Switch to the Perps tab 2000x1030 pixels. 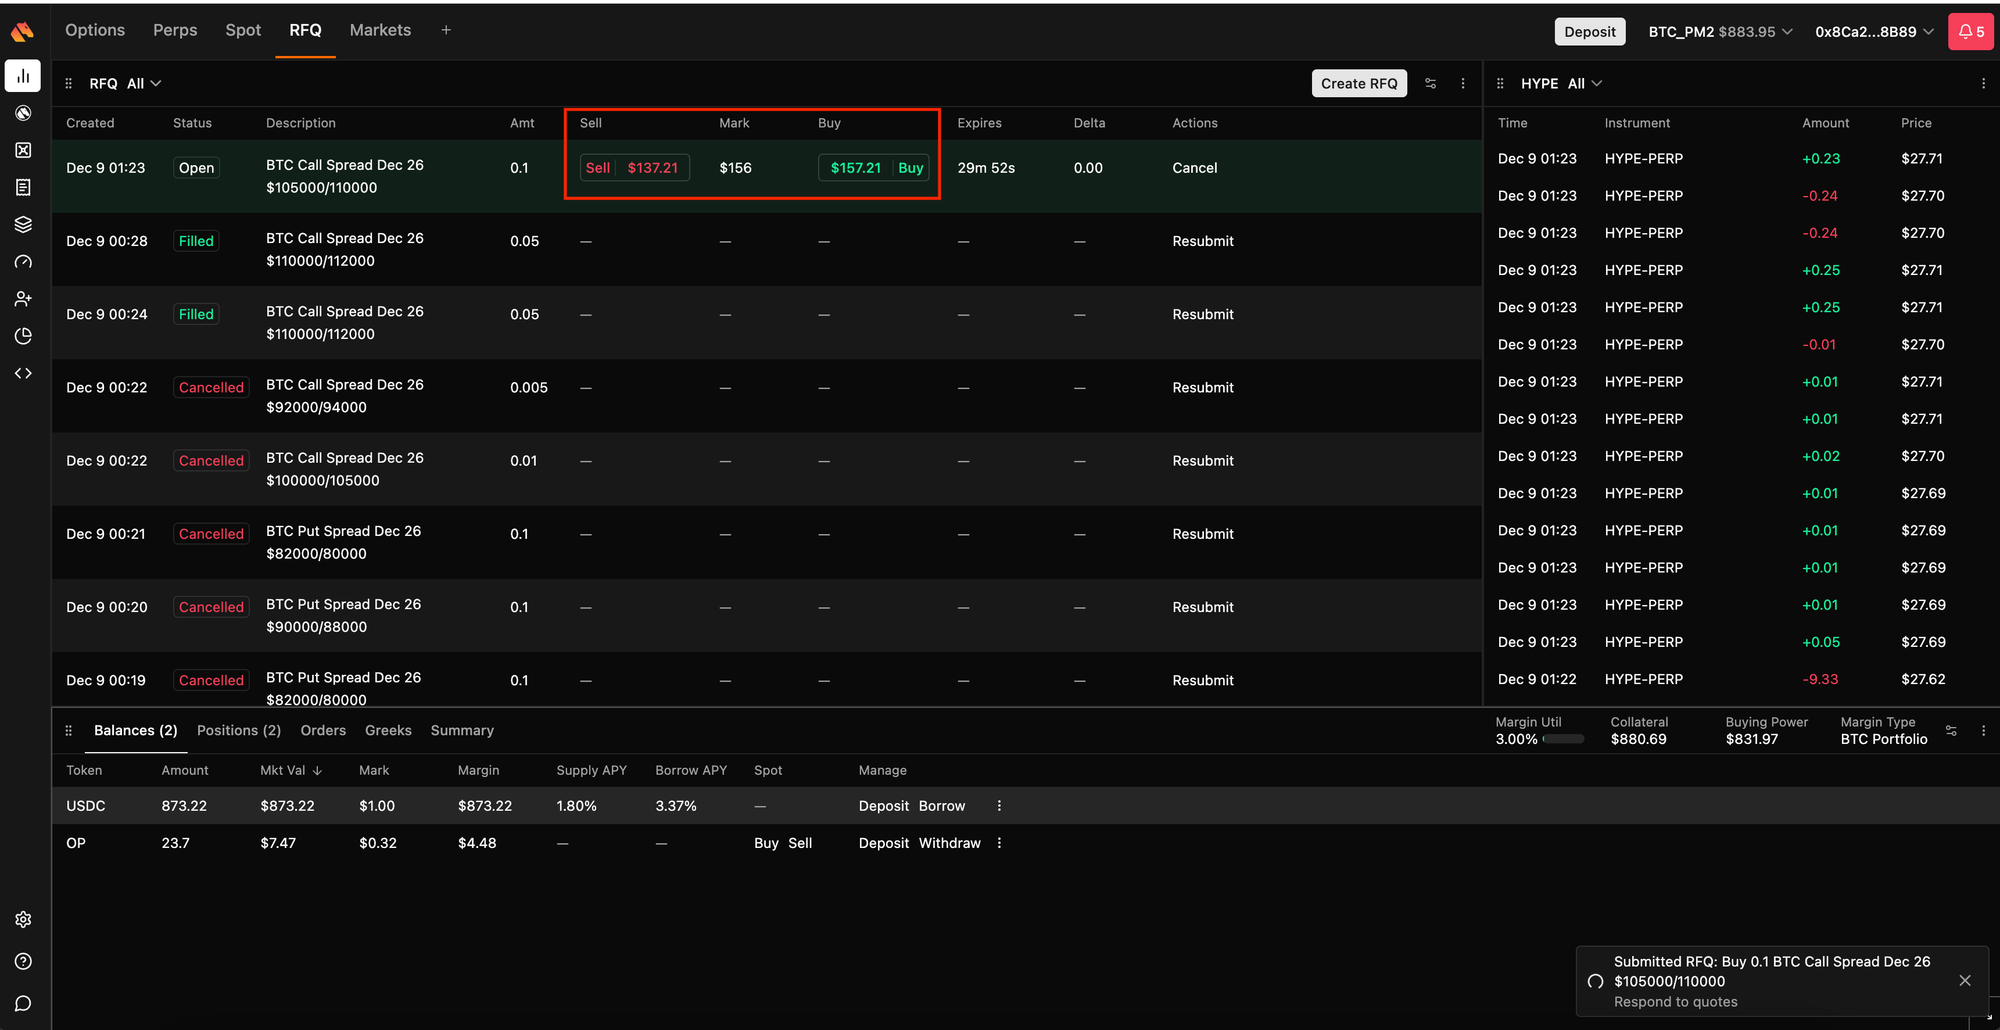click(x=175, y=31)
